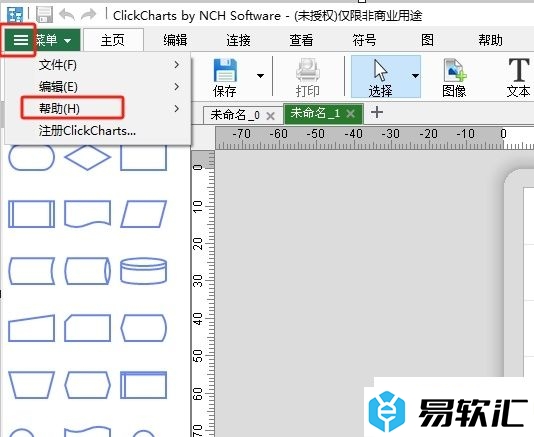
Task: Select the stored data curved shape
Action: (x=31, y=271)
